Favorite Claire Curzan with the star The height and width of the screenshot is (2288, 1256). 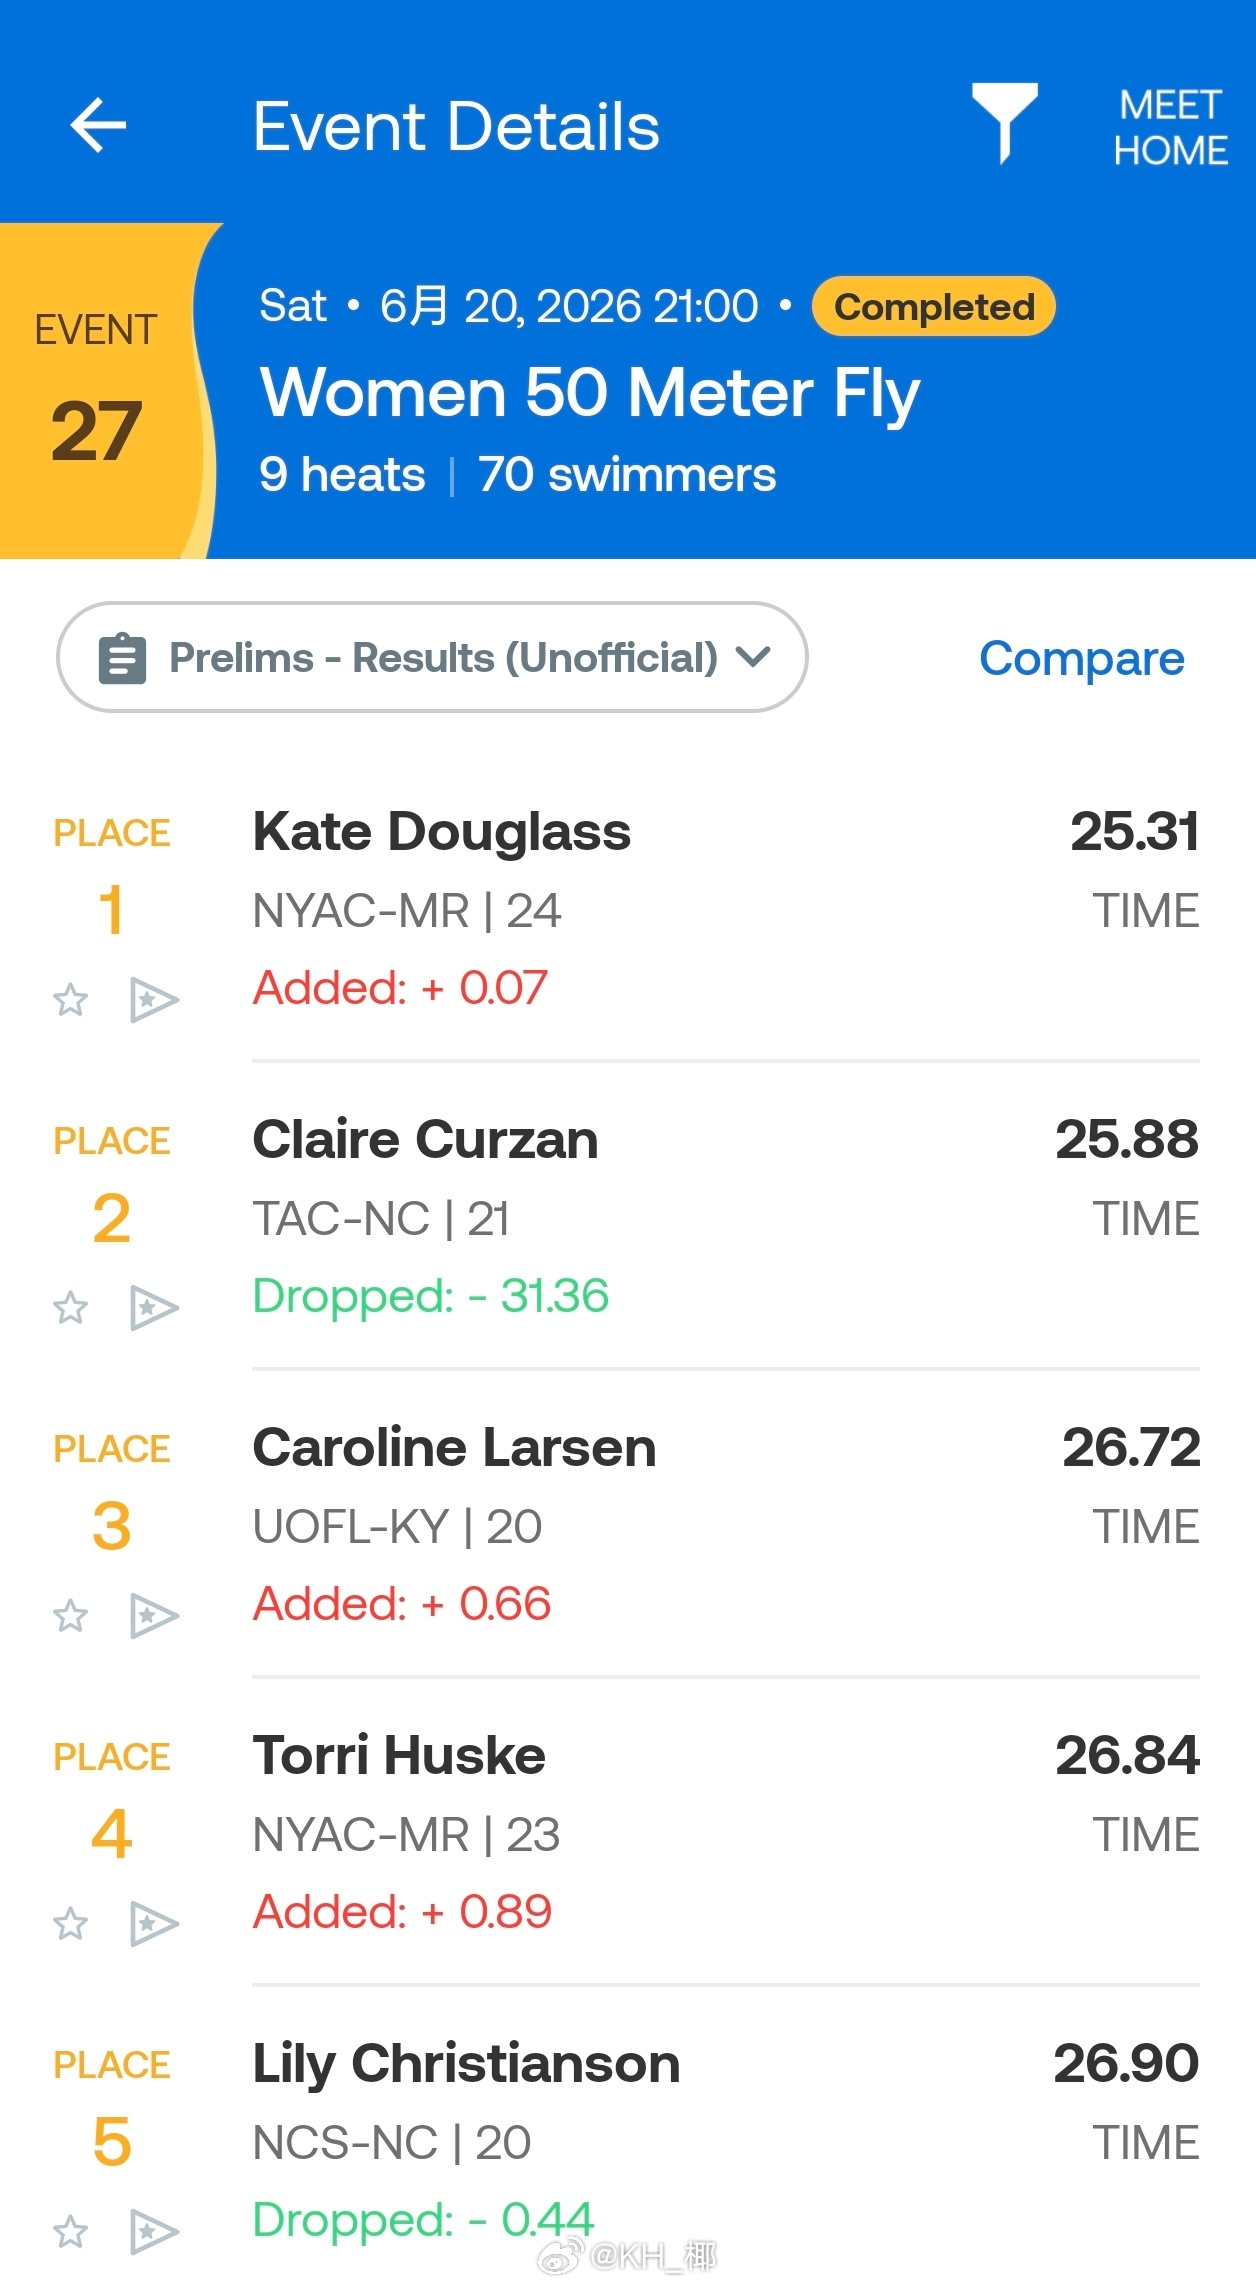pyautogui.click(x=70, y=1307)
